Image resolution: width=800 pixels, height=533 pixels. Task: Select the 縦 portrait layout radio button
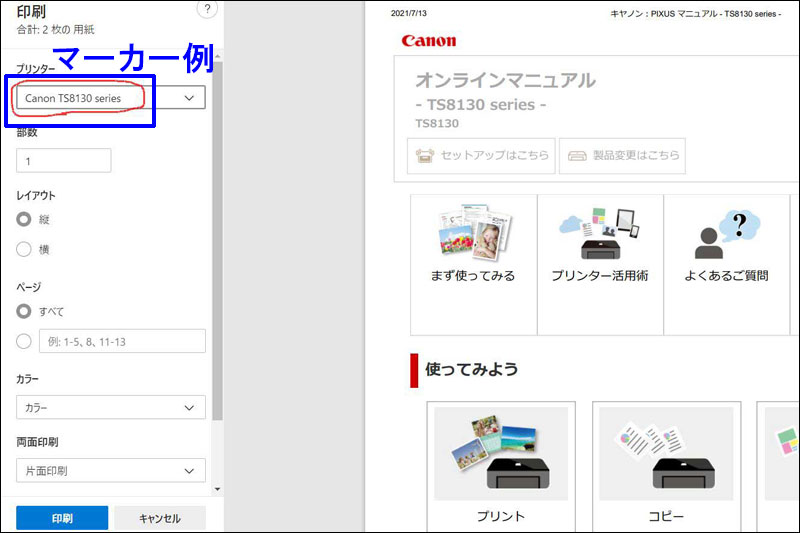coord(24,219)
